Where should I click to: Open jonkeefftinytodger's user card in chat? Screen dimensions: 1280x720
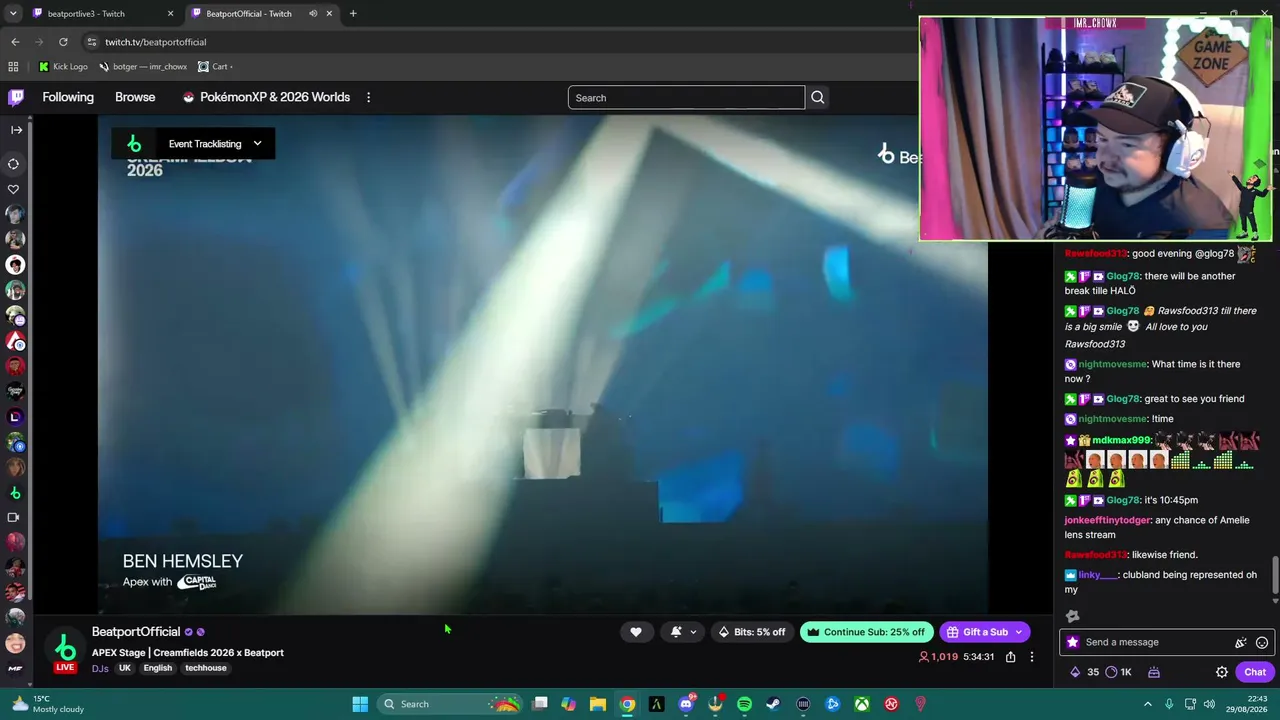click(1107, 520)
